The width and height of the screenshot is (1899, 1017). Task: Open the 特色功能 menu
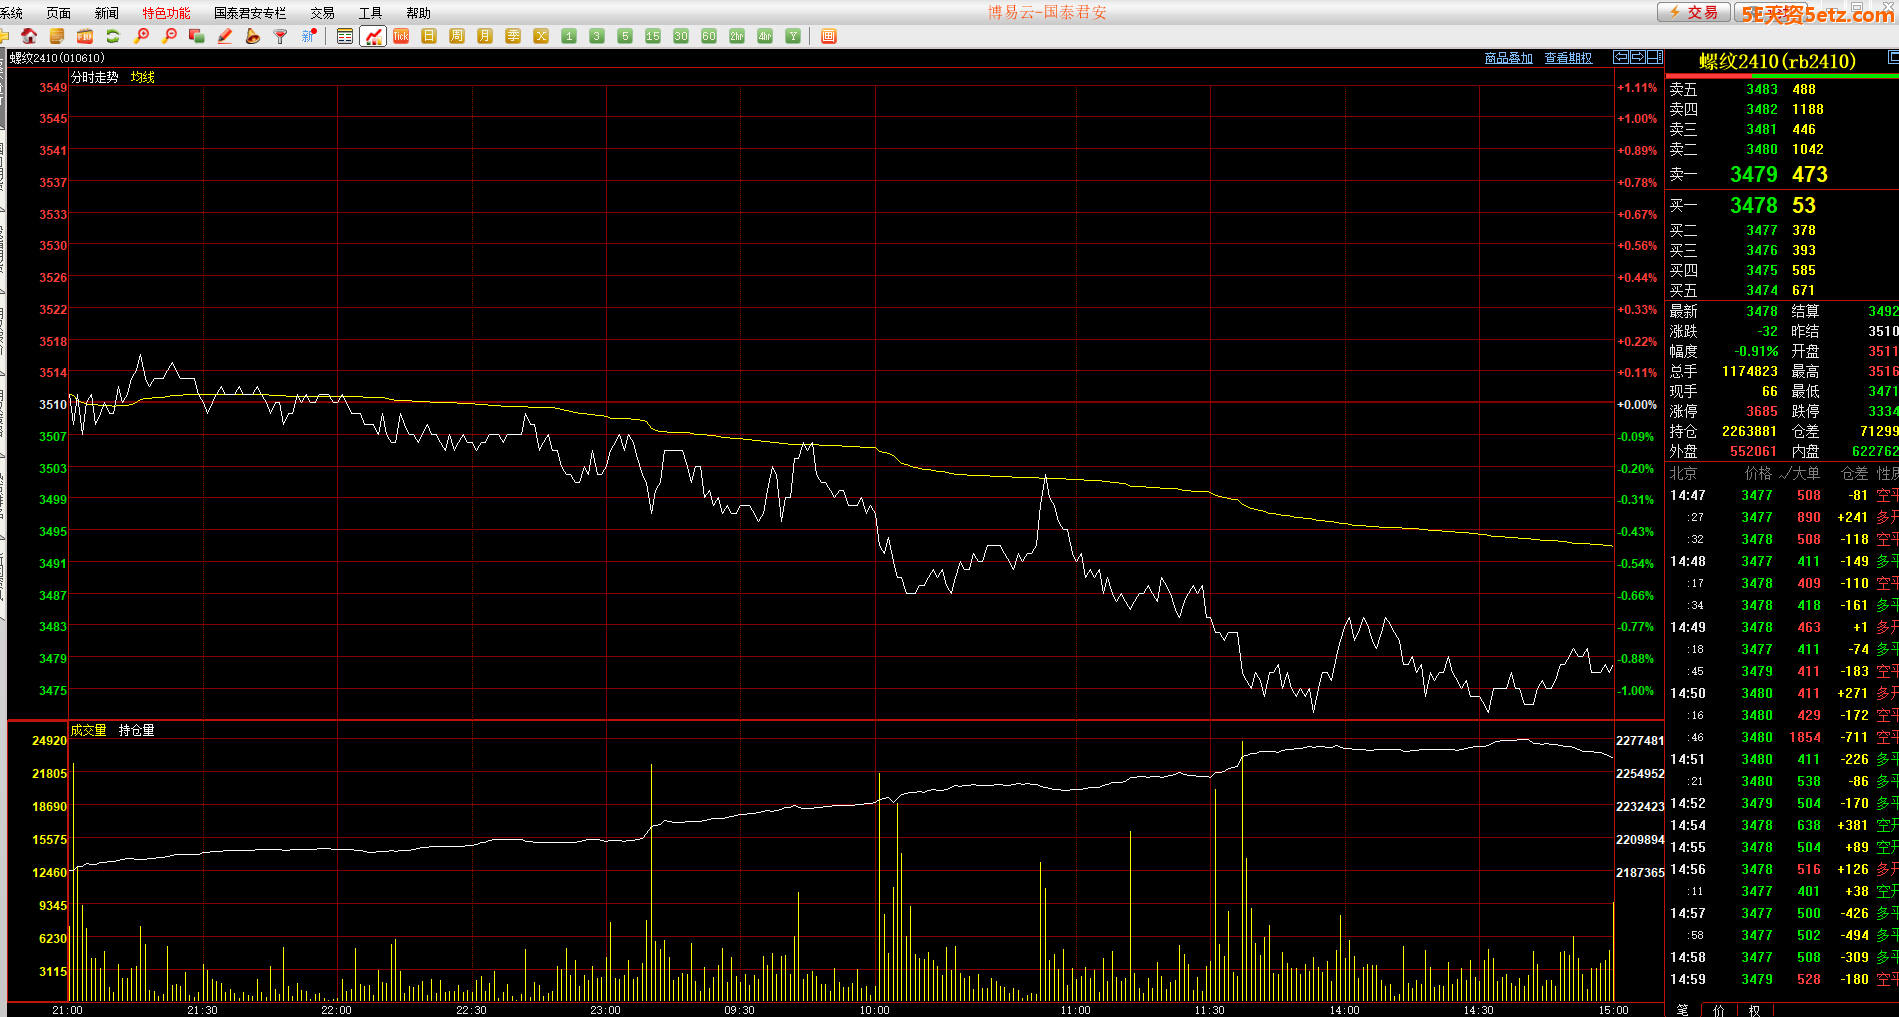click(x=166, y=13)
